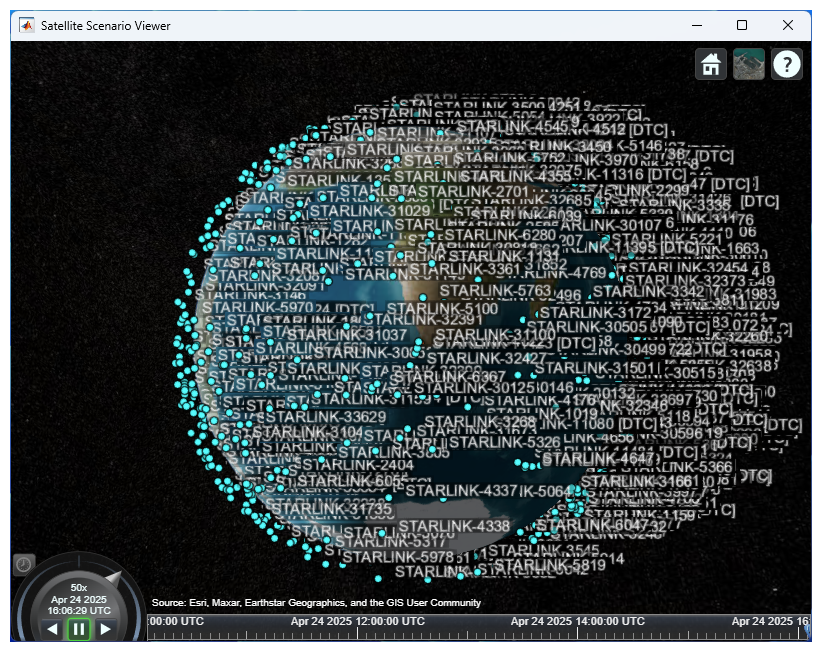Select the STARLINK-31100 satellite label
Image resolution: width=822 pixels, height=652 pixels.
click(x=495, y=334)
